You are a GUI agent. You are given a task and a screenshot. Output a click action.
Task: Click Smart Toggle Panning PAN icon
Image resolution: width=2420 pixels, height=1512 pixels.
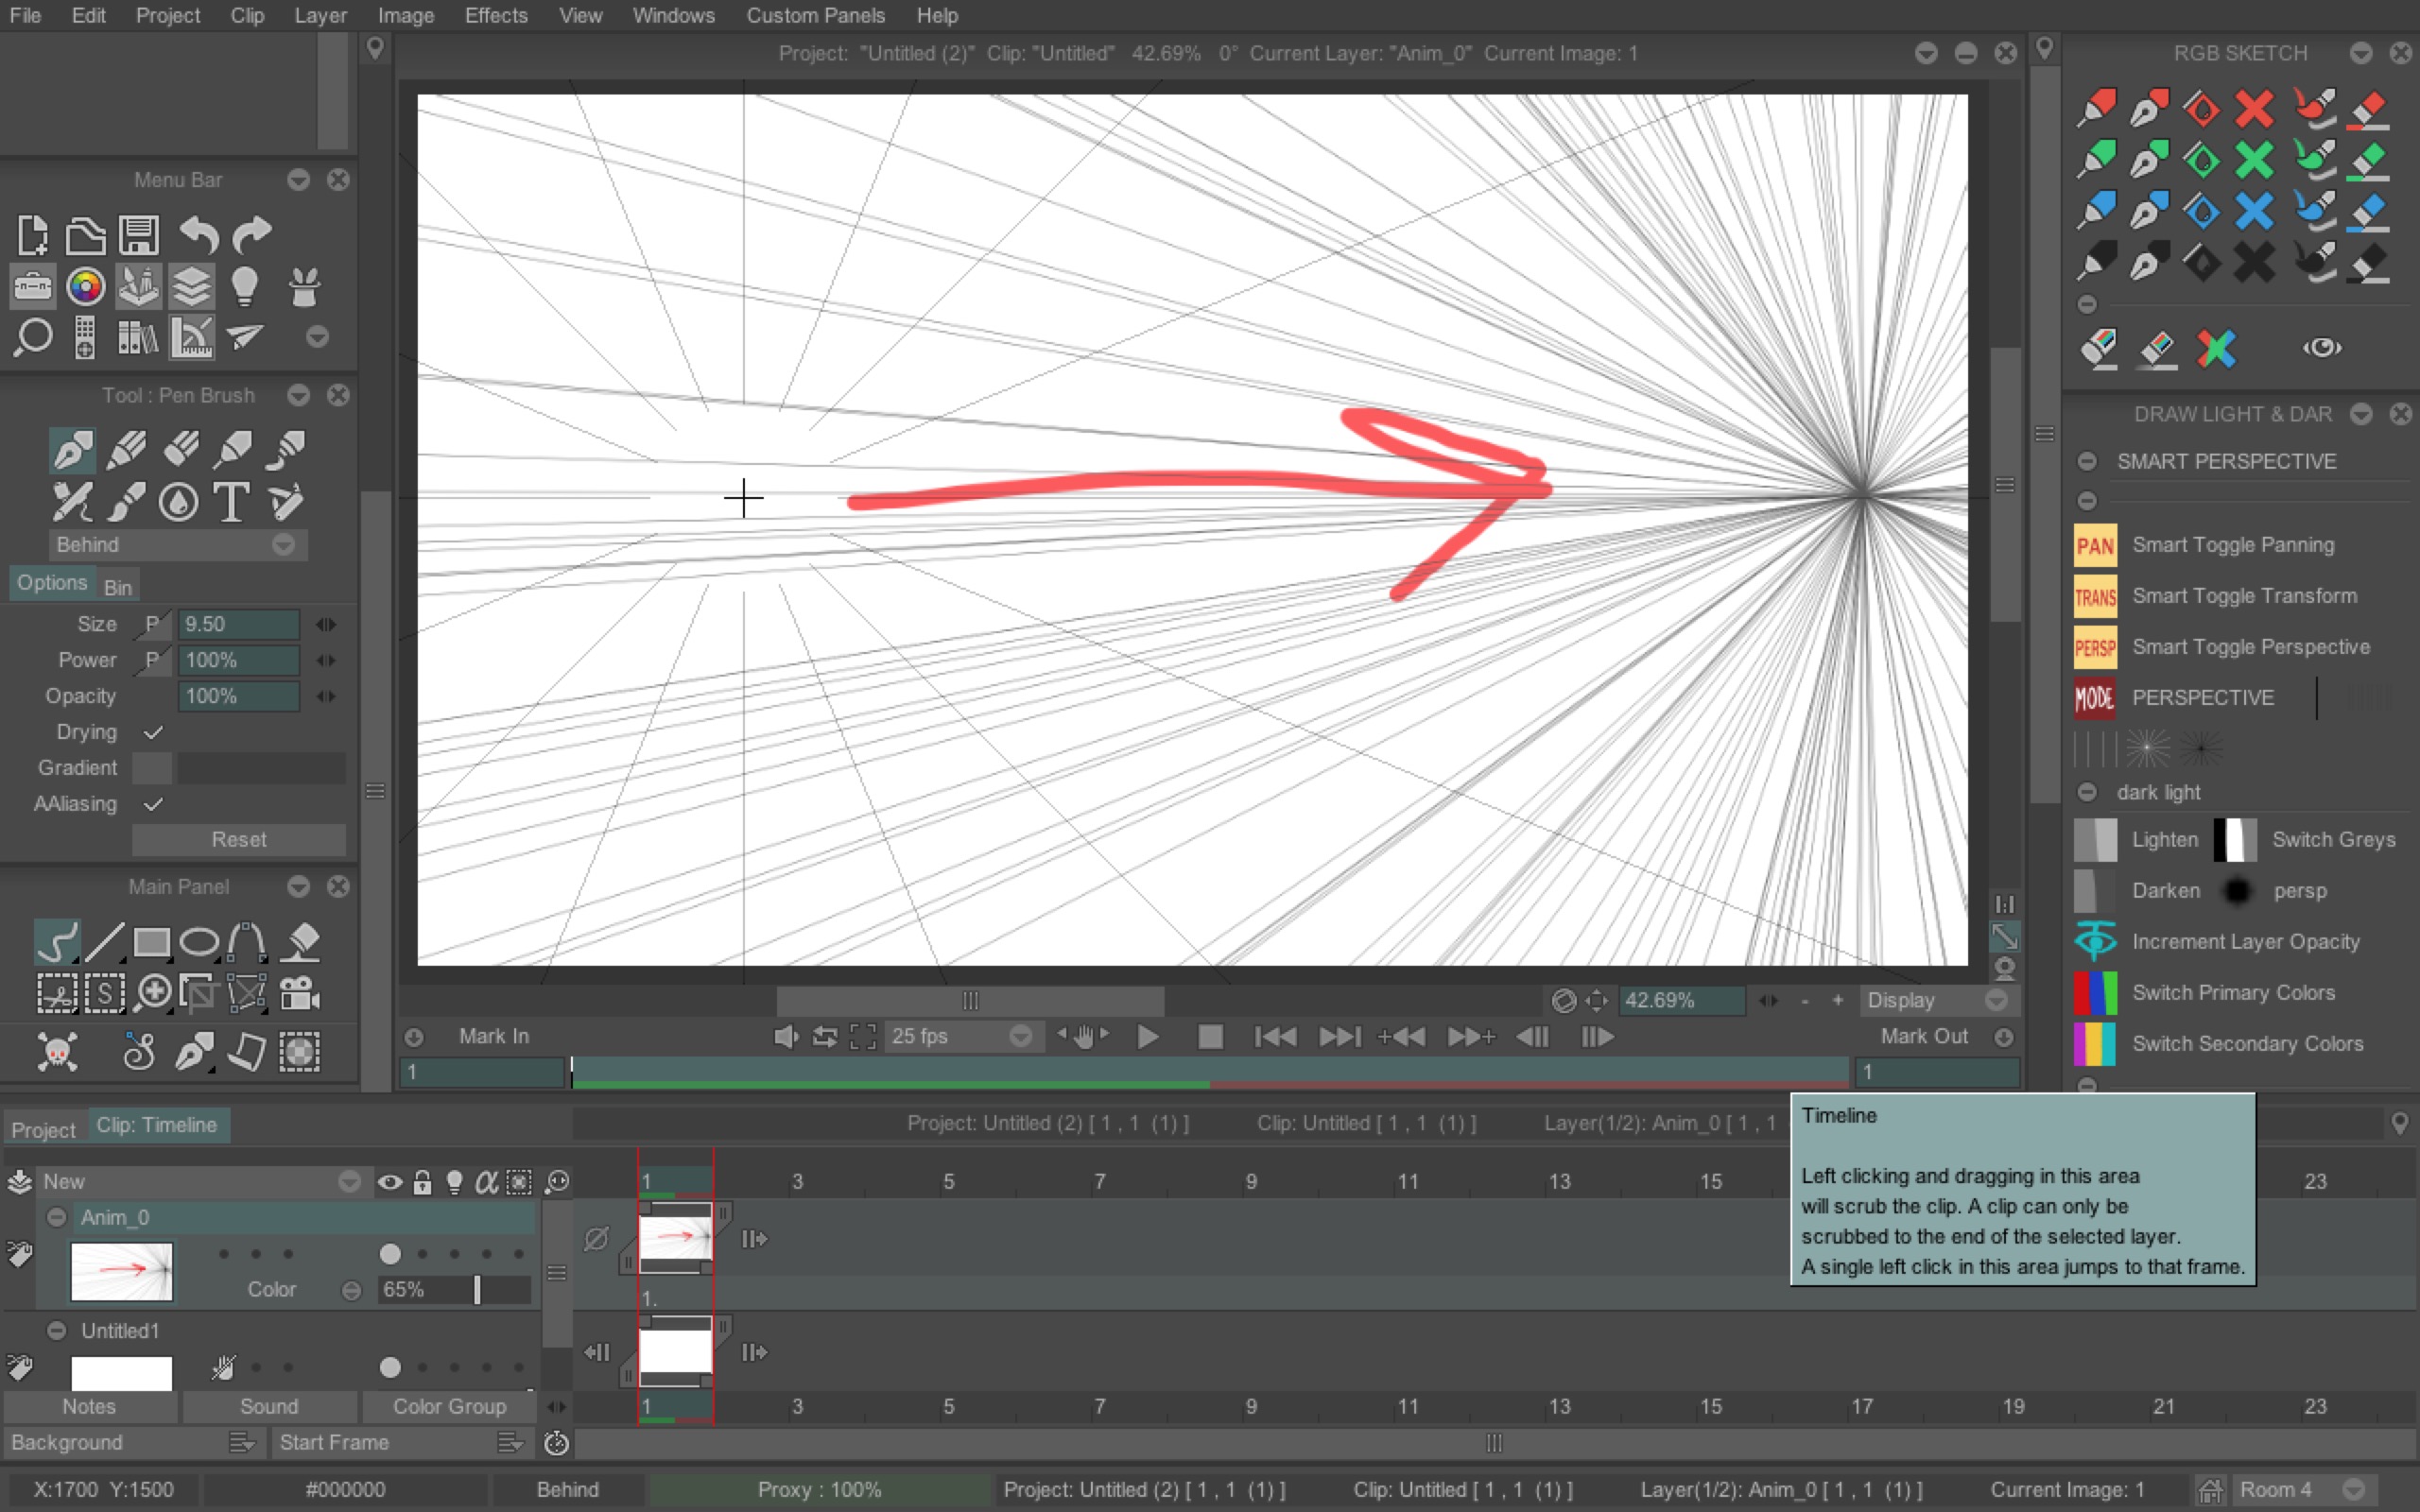[2095, 545]
